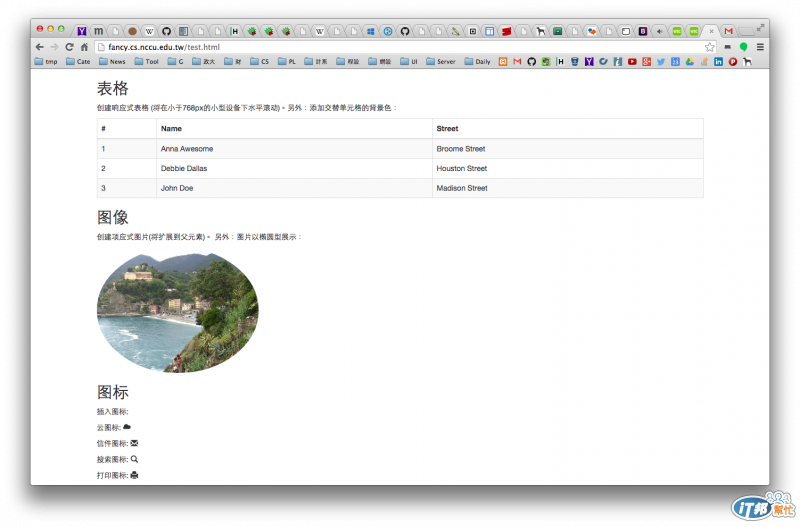Image resolution: width=800 pixels, height=527 pixels.
Task: Open the Google+ bookmark icon
Action: [646, 62]
